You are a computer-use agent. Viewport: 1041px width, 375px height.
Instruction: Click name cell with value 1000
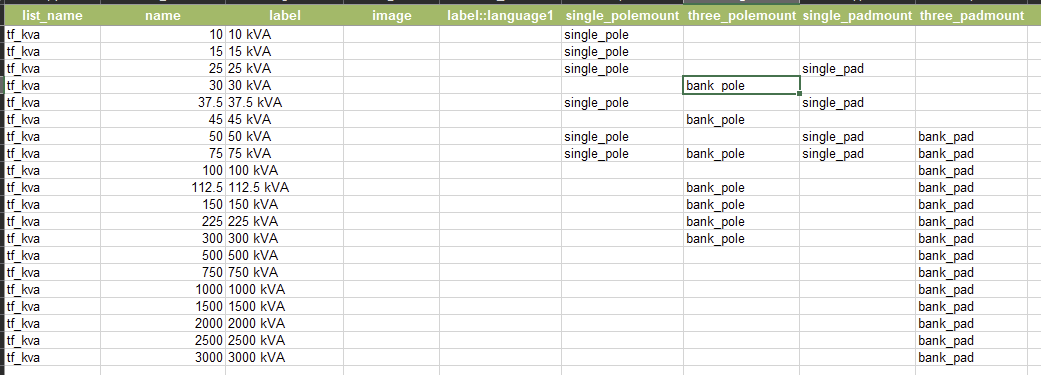(x=163, y=289)
